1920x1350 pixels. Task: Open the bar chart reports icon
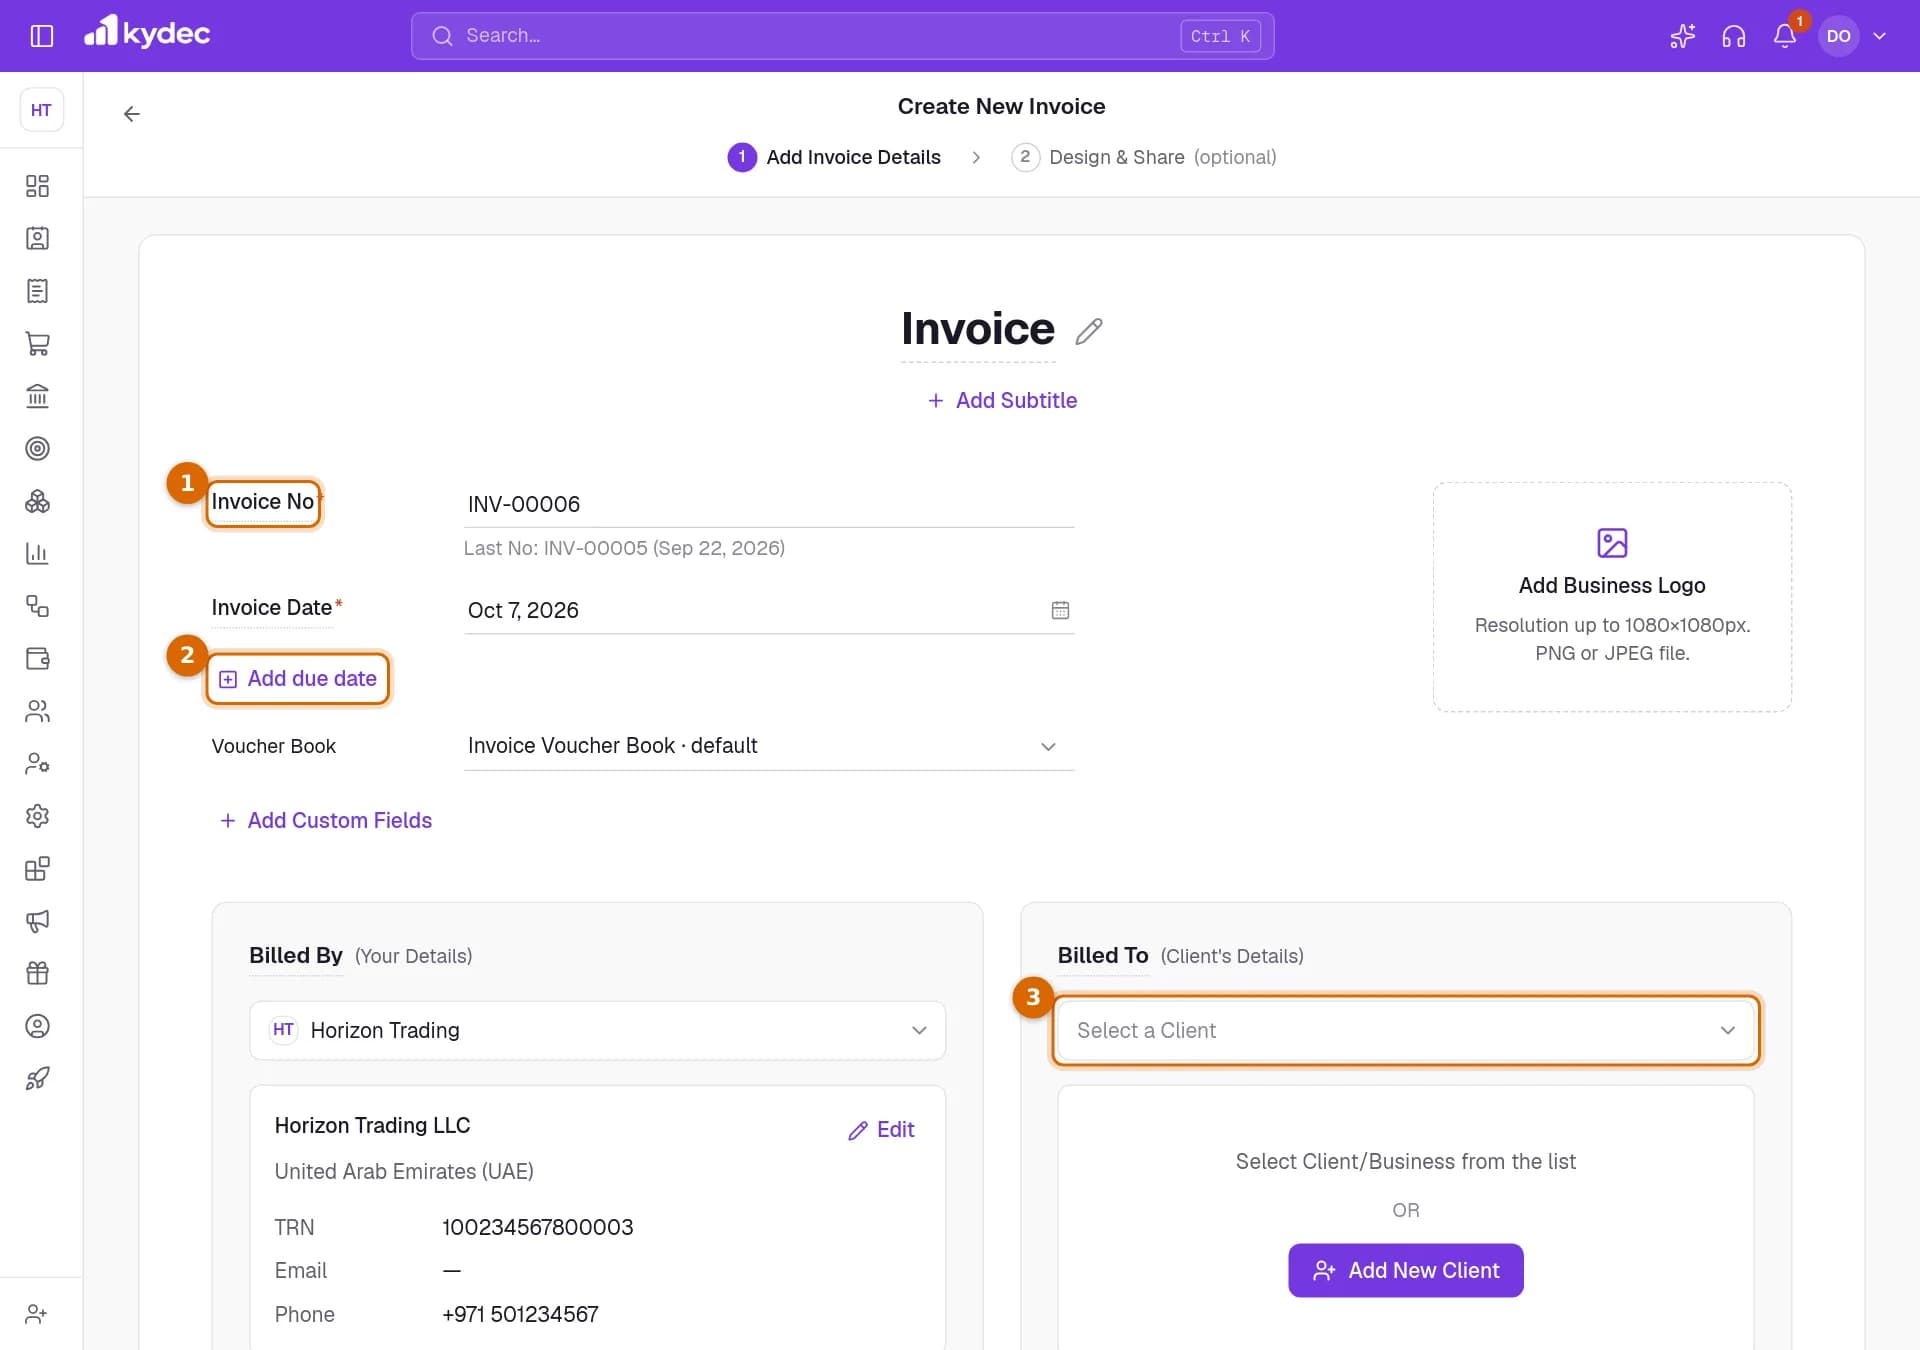pyautogui.click(x=37, y=554)
